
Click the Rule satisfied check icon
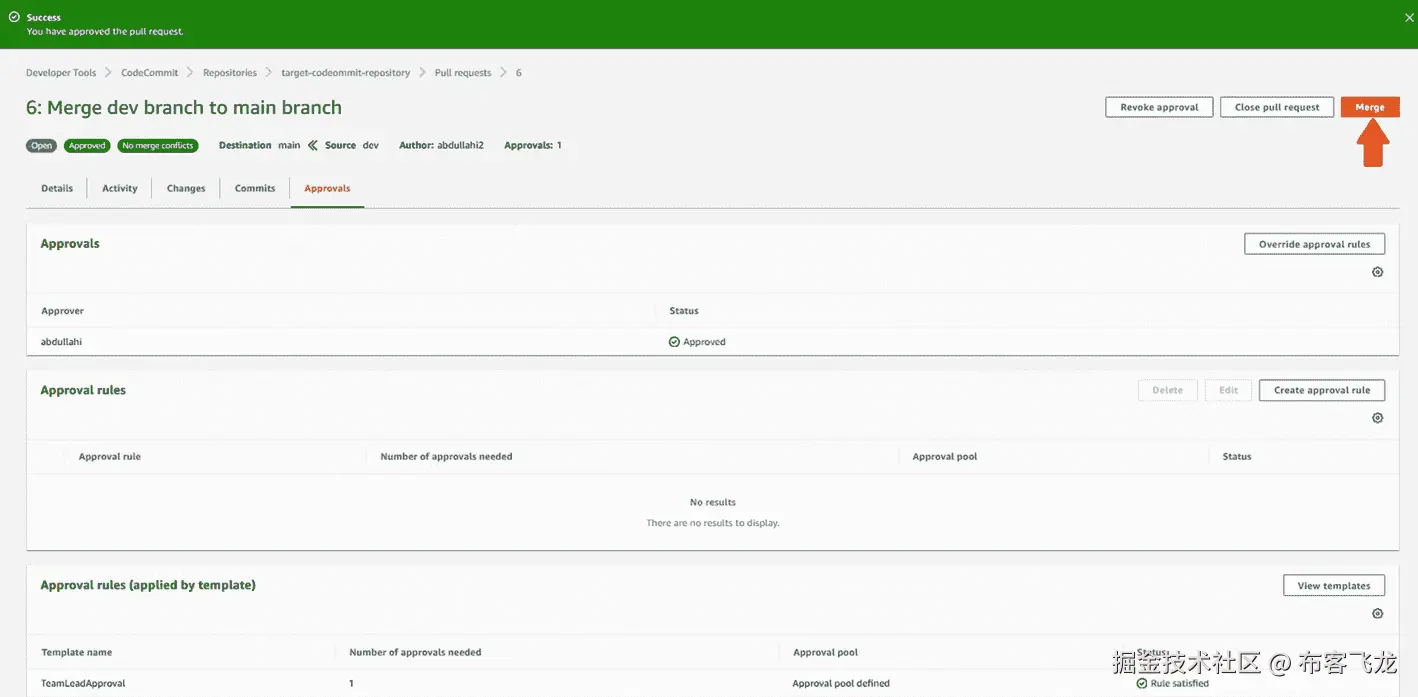click(1142, 684)
